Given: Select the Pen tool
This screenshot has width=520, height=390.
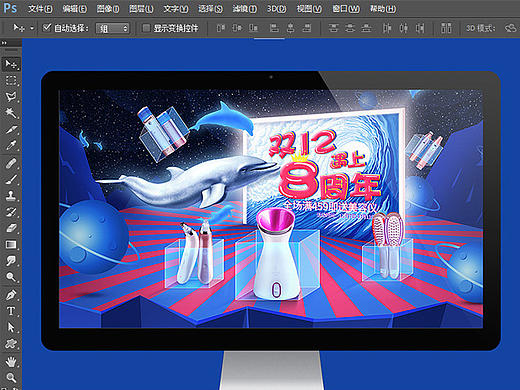Looking at the screenshot, I should click(x=11, y=295).
